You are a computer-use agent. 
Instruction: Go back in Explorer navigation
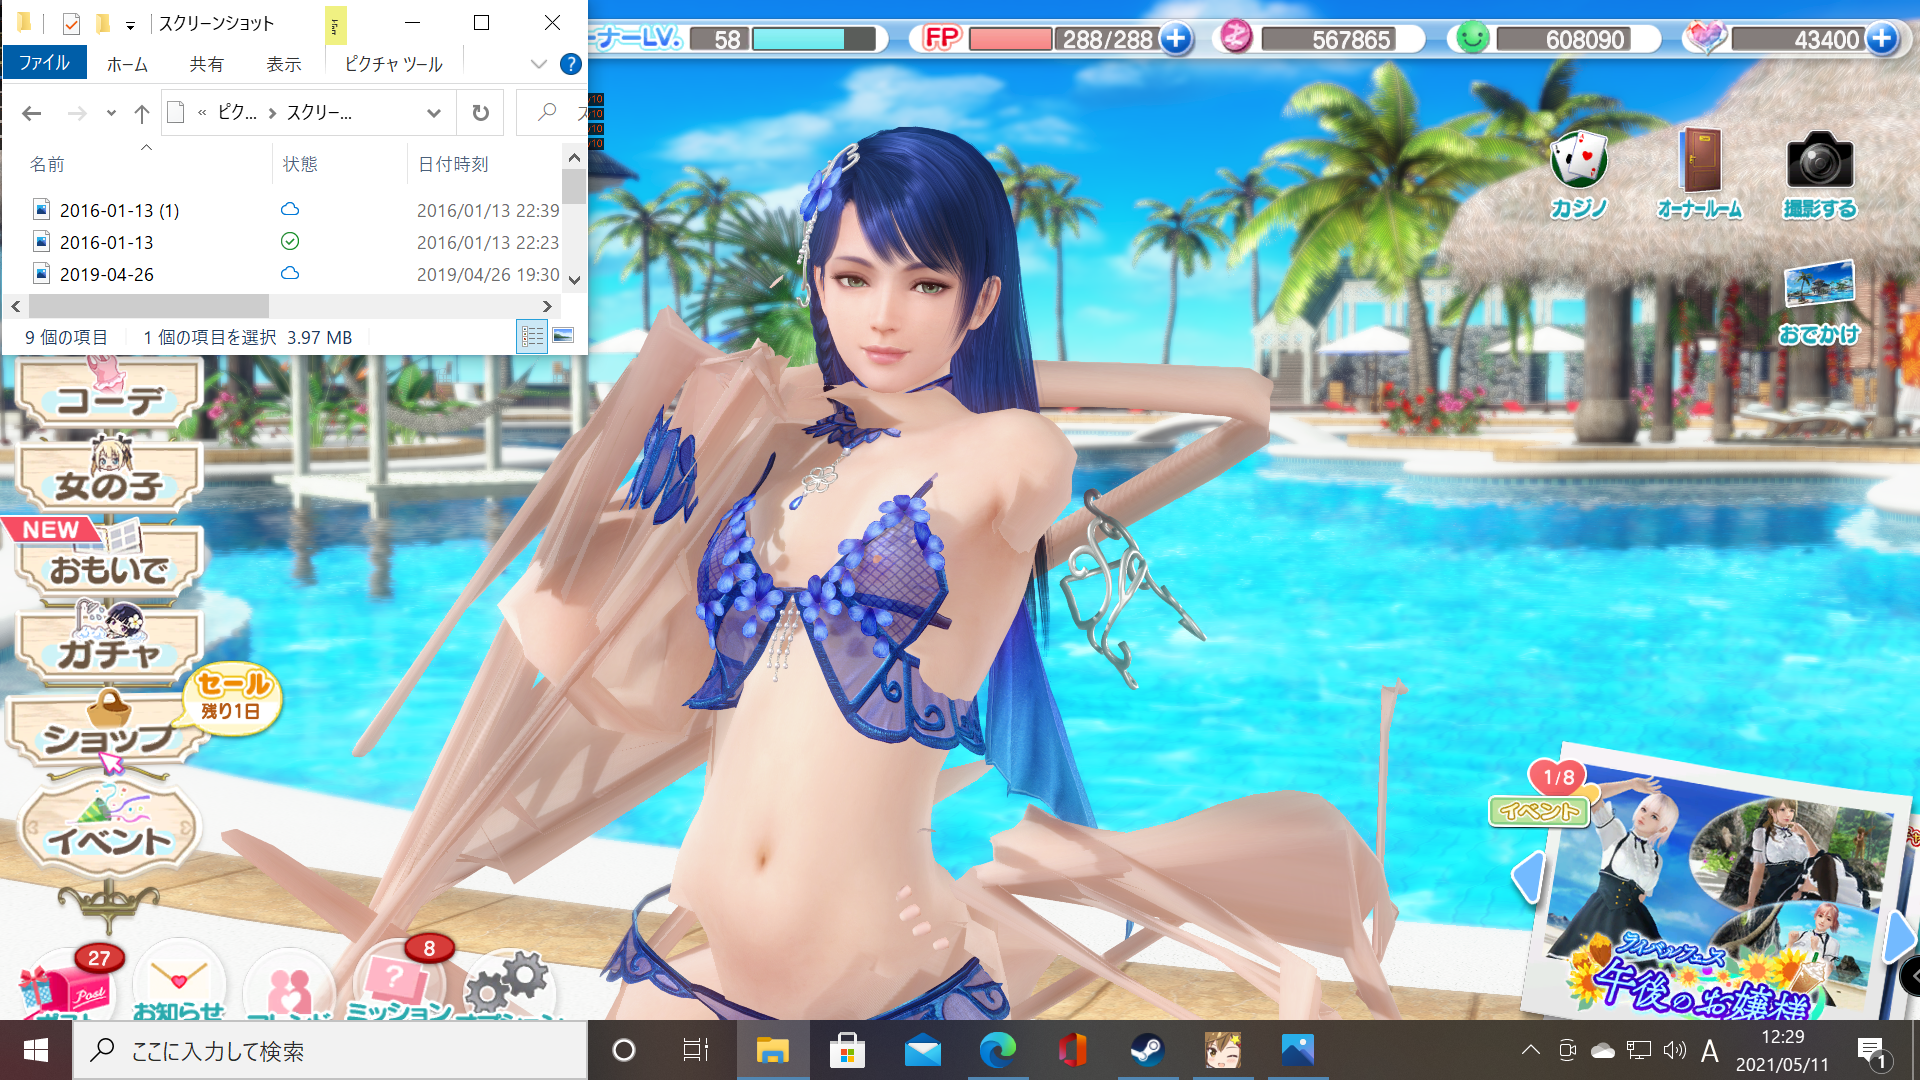[x=32, y=113]
